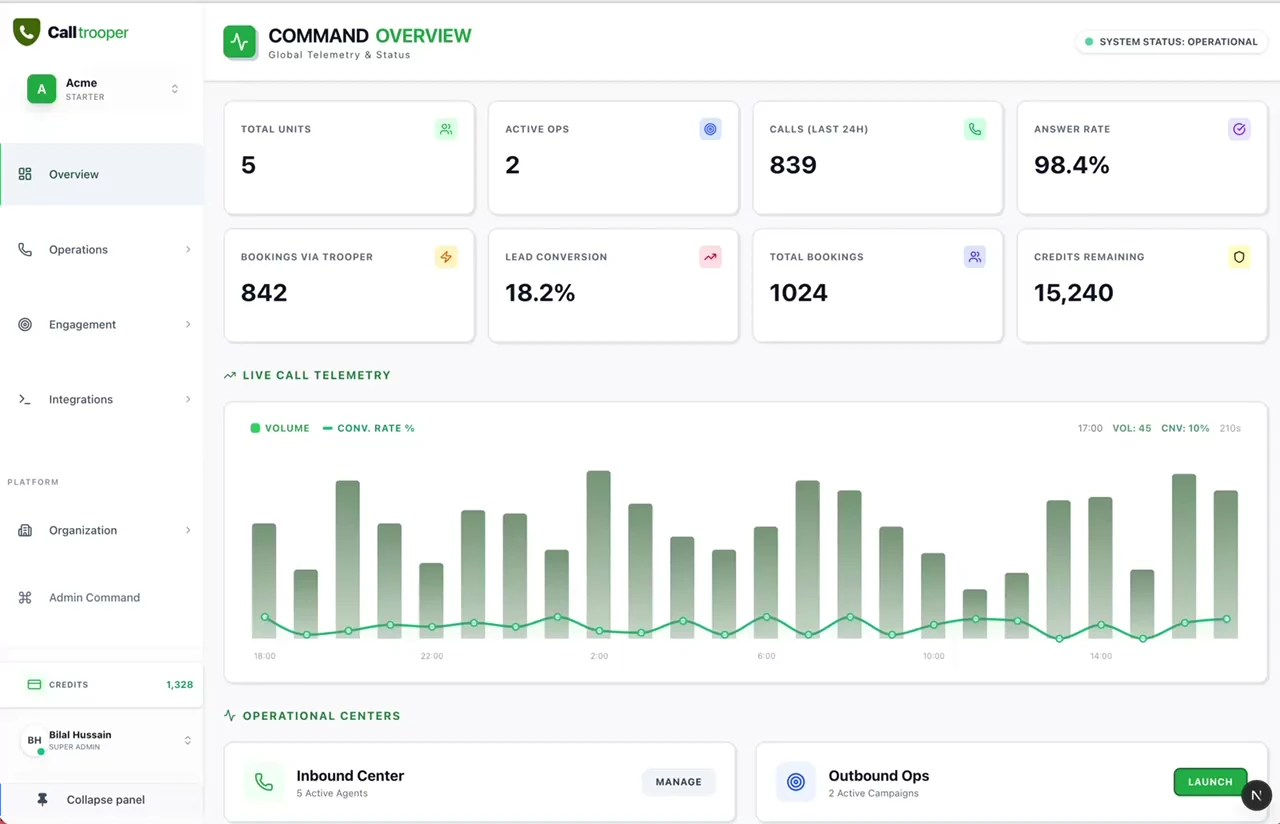Click the Overview grid icon in sidebar
This screenshot has width=1280, height=824.
pos(25,174)
